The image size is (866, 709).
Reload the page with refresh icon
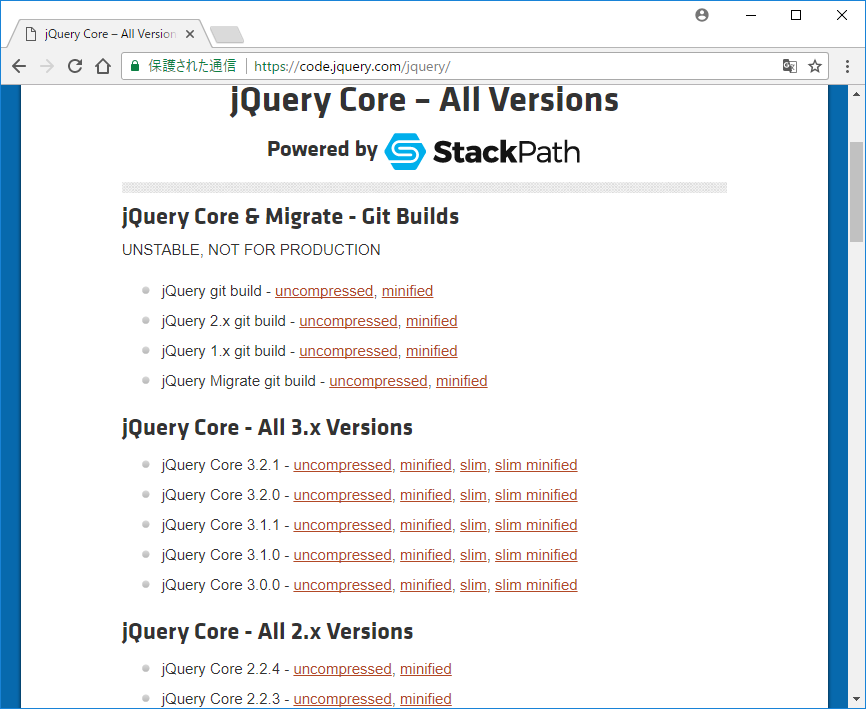pos(75,66)
